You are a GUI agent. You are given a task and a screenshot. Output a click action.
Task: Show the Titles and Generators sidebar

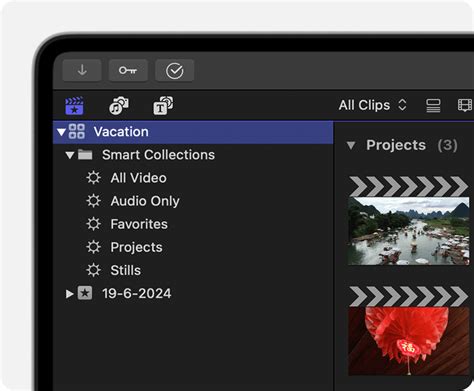coord(163,106)
